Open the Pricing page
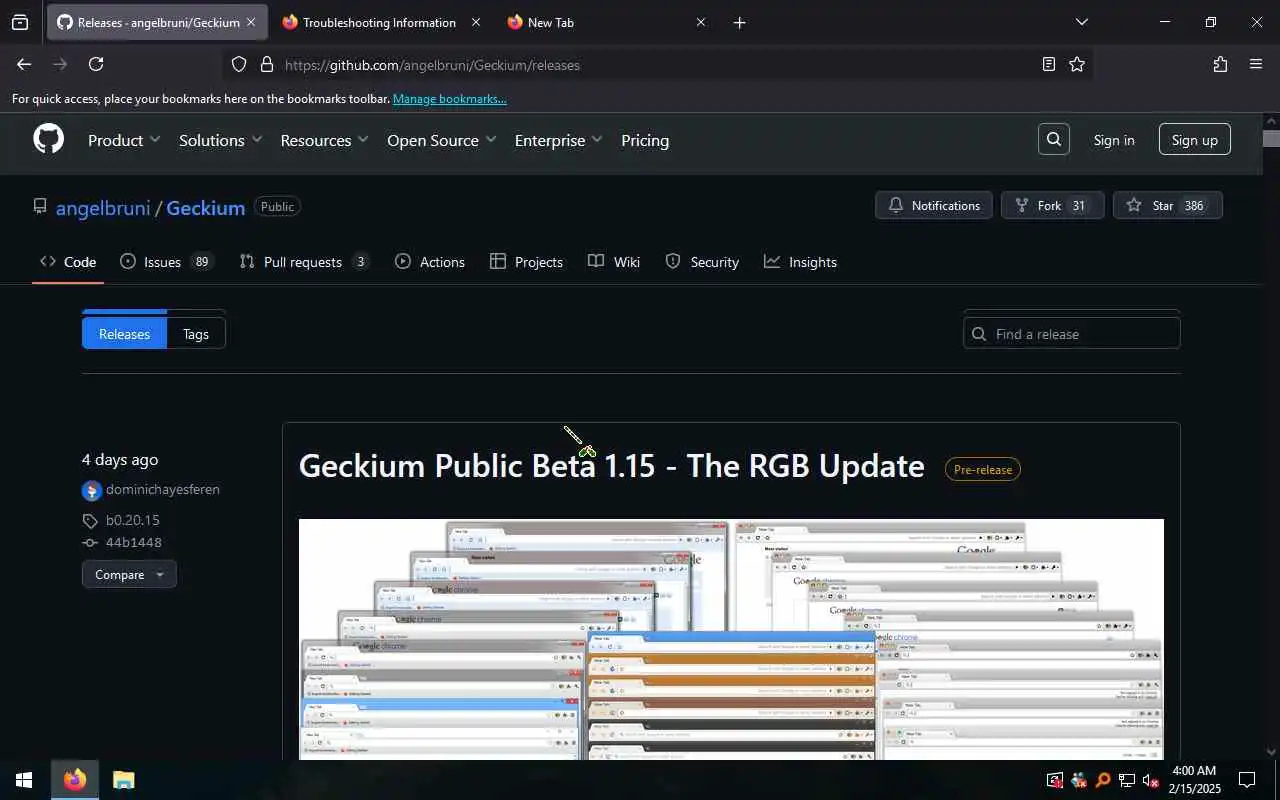 click(x=645, y=140)
